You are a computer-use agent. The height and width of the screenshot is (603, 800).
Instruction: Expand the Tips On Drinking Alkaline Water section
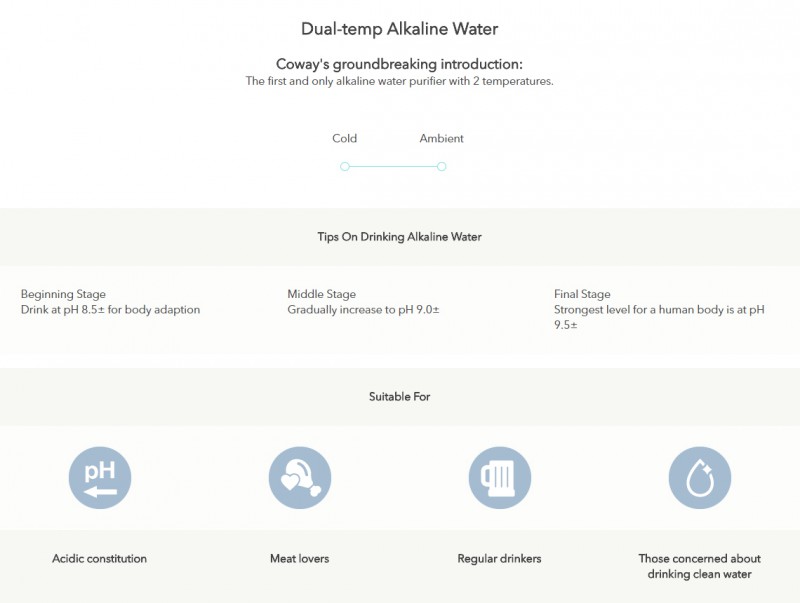(x=399, y=237)
